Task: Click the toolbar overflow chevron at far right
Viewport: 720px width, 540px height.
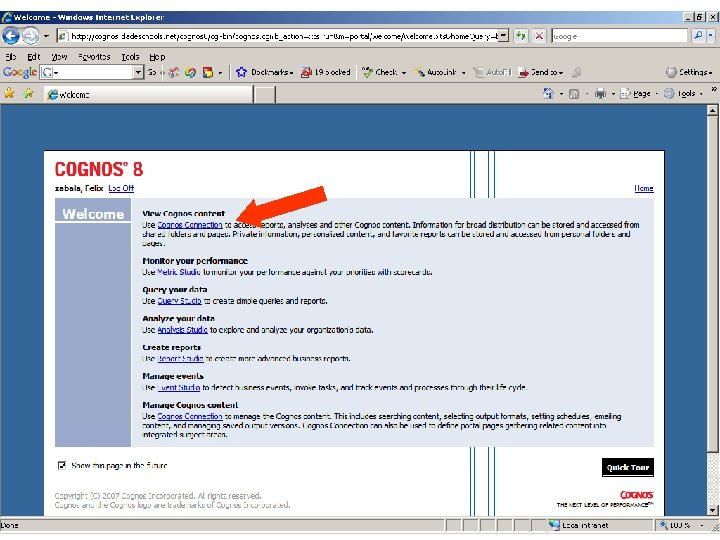Action: click(714, 90)
